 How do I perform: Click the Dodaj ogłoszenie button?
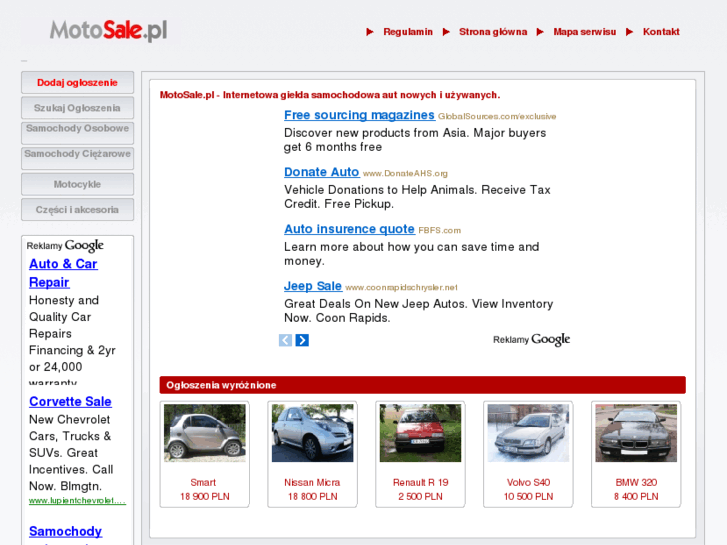point(77,83)
